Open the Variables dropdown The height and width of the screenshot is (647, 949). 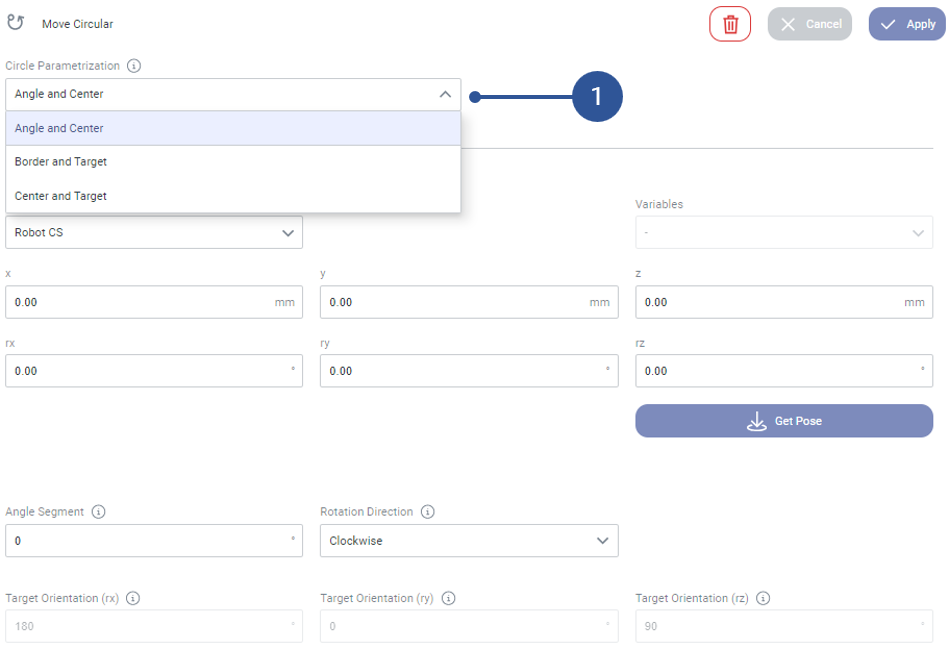point(784,232)
